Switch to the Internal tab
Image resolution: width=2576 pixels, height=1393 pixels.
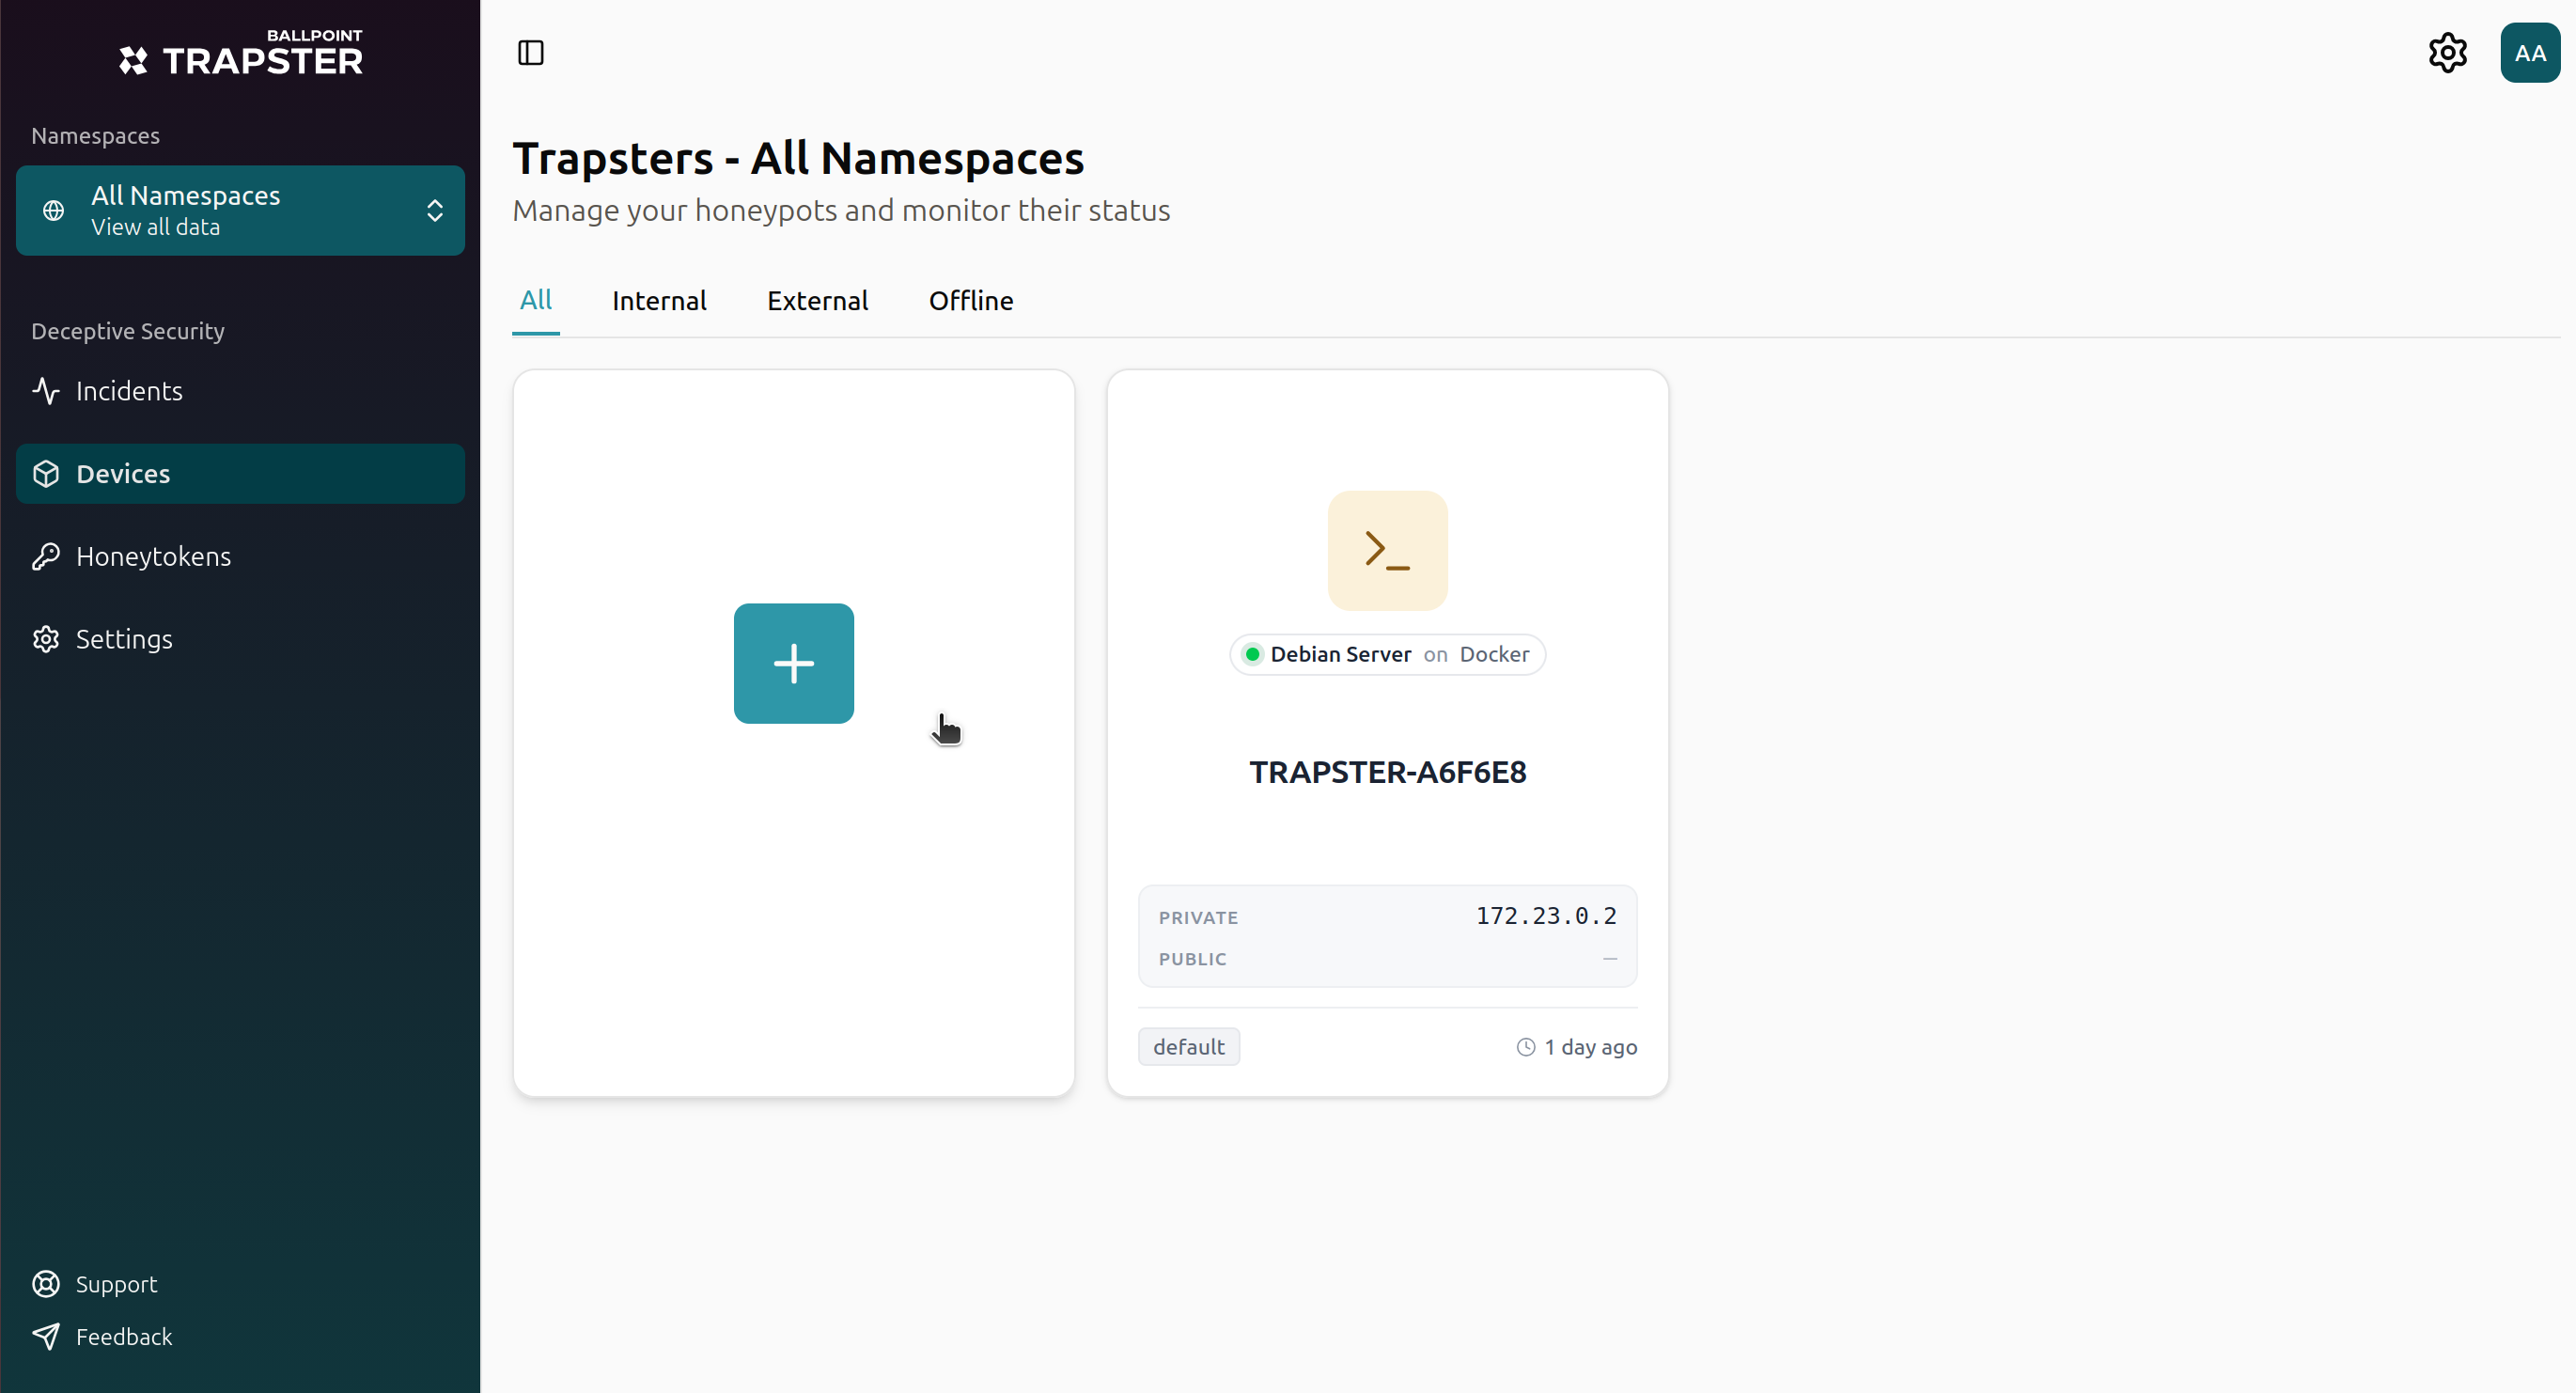[659, 301]
